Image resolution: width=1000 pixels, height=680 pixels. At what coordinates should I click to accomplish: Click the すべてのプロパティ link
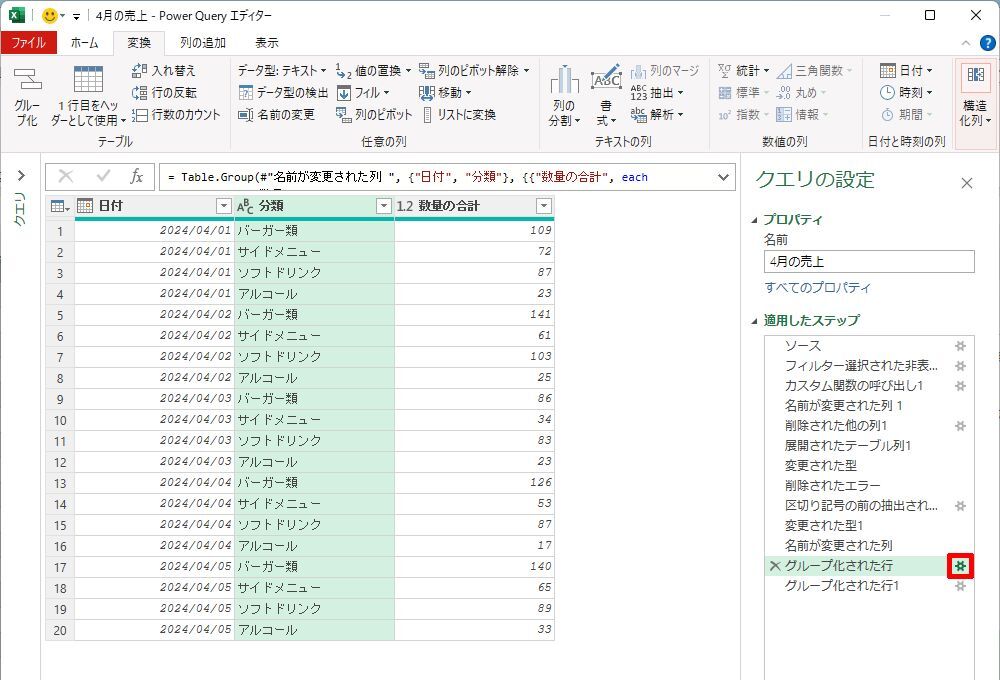(x=817, y=287)
